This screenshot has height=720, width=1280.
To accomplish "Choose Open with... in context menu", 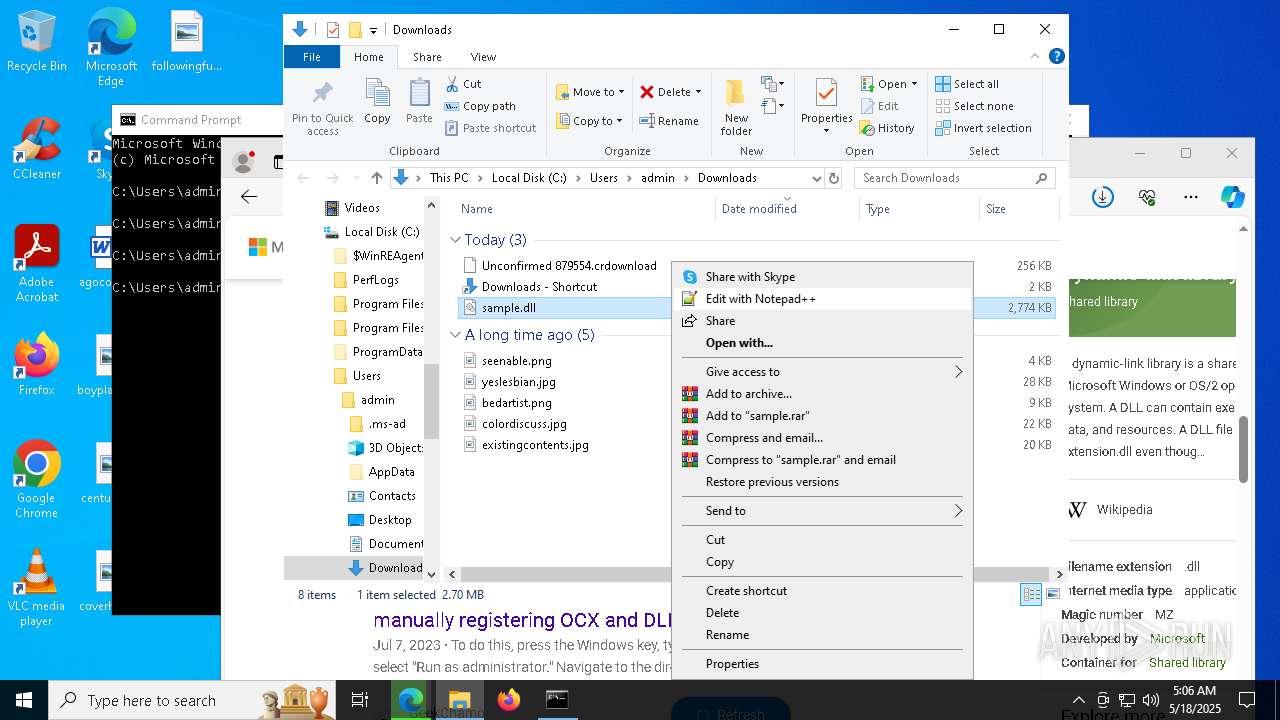I will [x=822, y=343].
